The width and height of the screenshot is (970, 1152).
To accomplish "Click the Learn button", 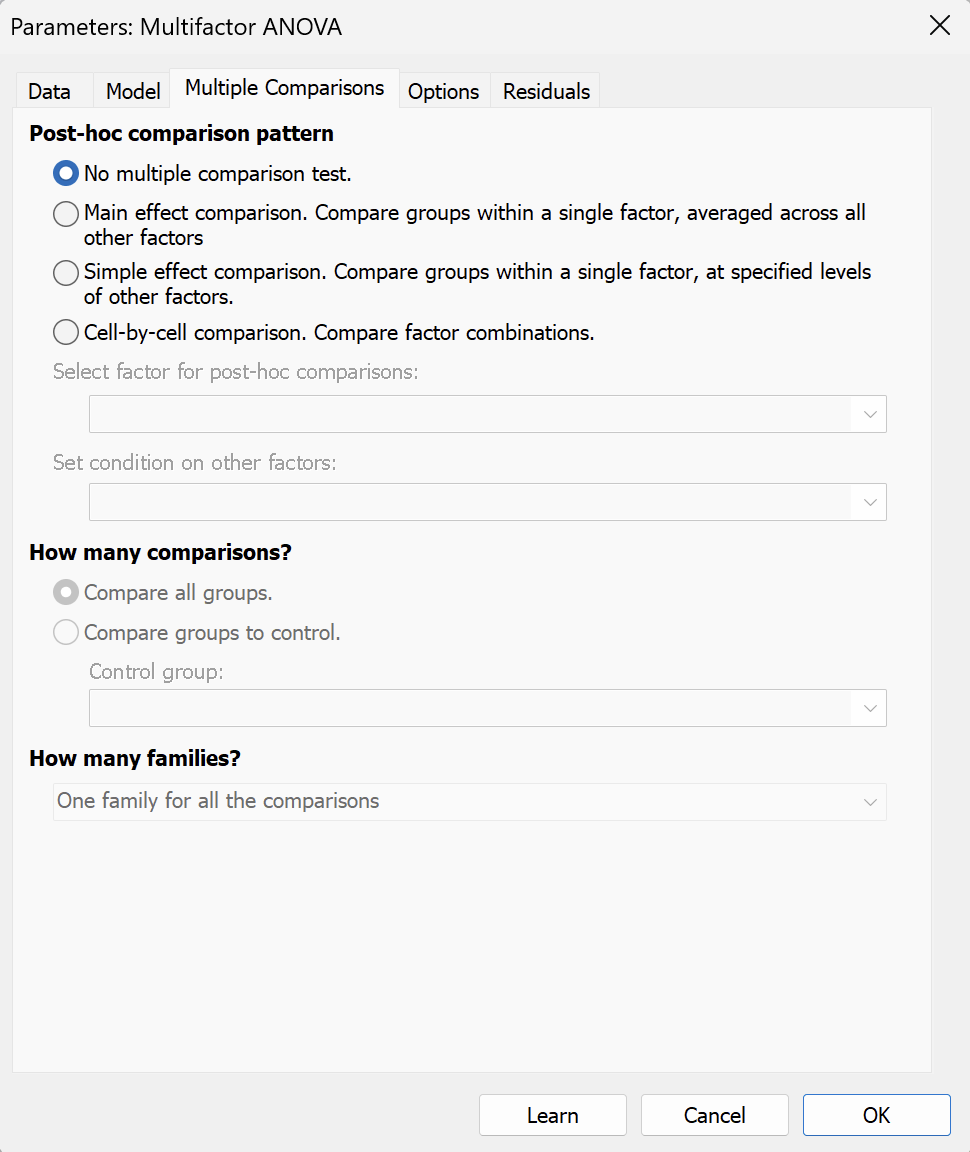I will [553, 1115].
